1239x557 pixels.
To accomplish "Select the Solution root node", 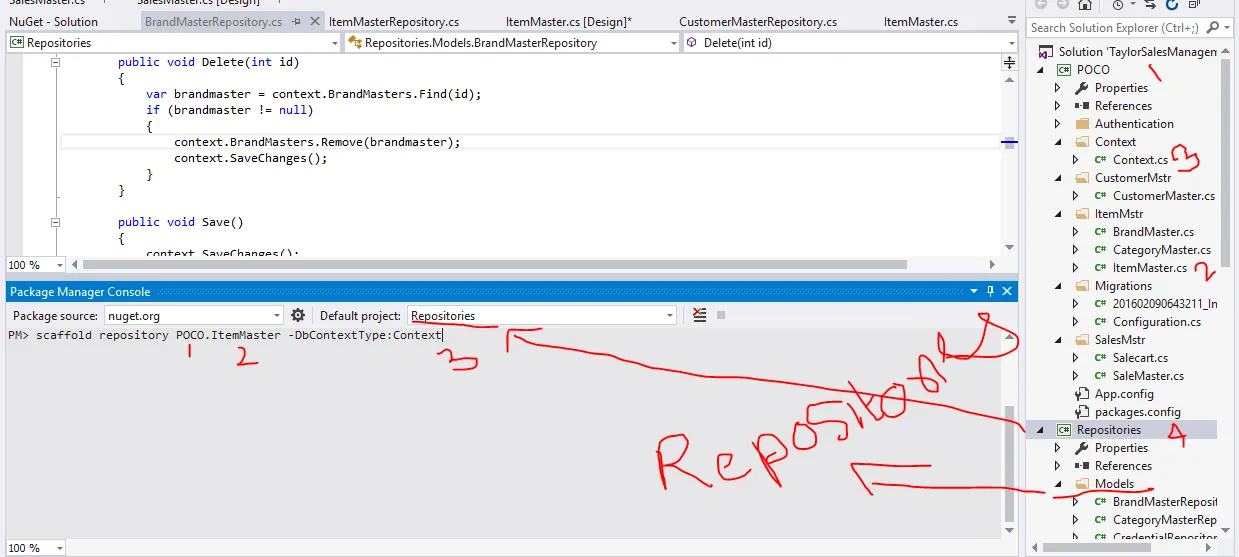I will click(1138, 52).
